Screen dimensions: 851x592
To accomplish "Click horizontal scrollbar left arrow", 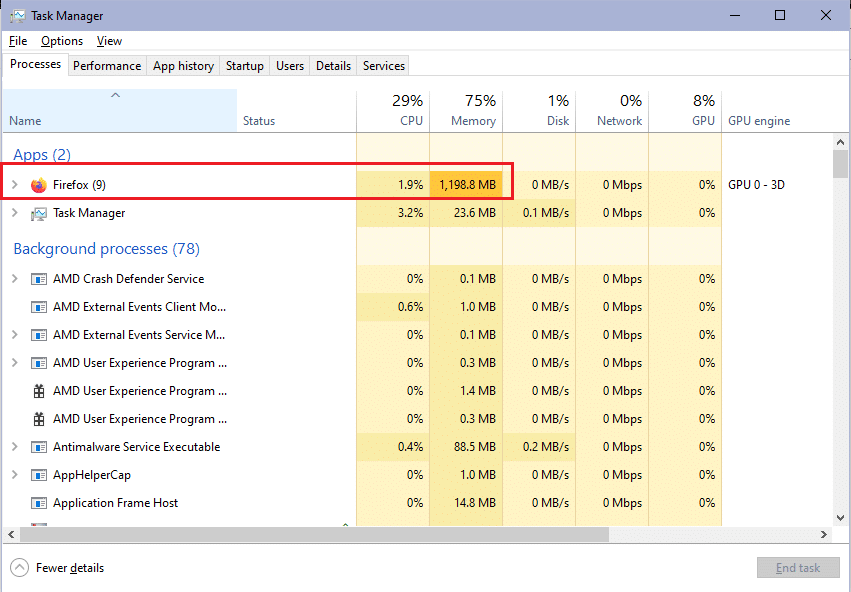I will (11, 534).
